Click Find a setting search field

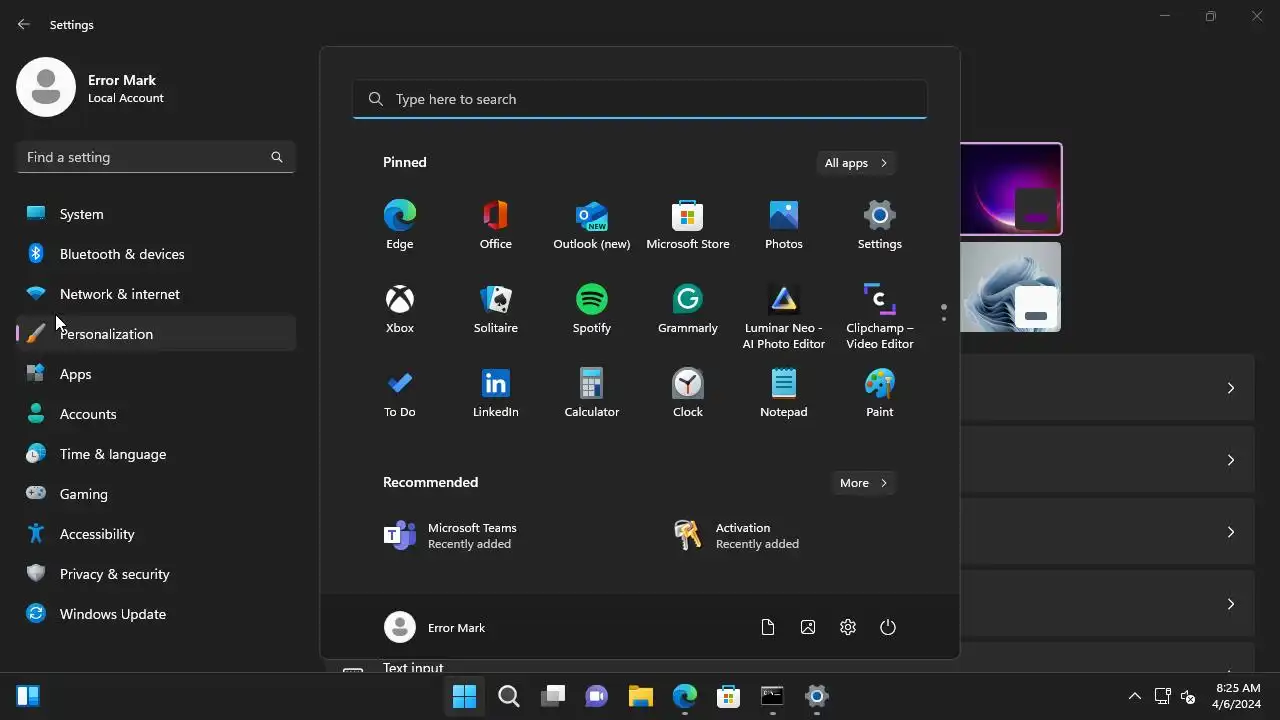coord(156,157)
